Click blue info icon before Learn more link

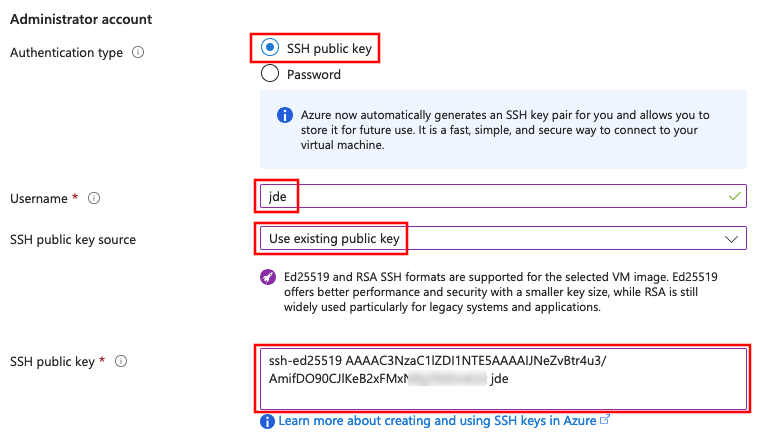tap(267, 422)
